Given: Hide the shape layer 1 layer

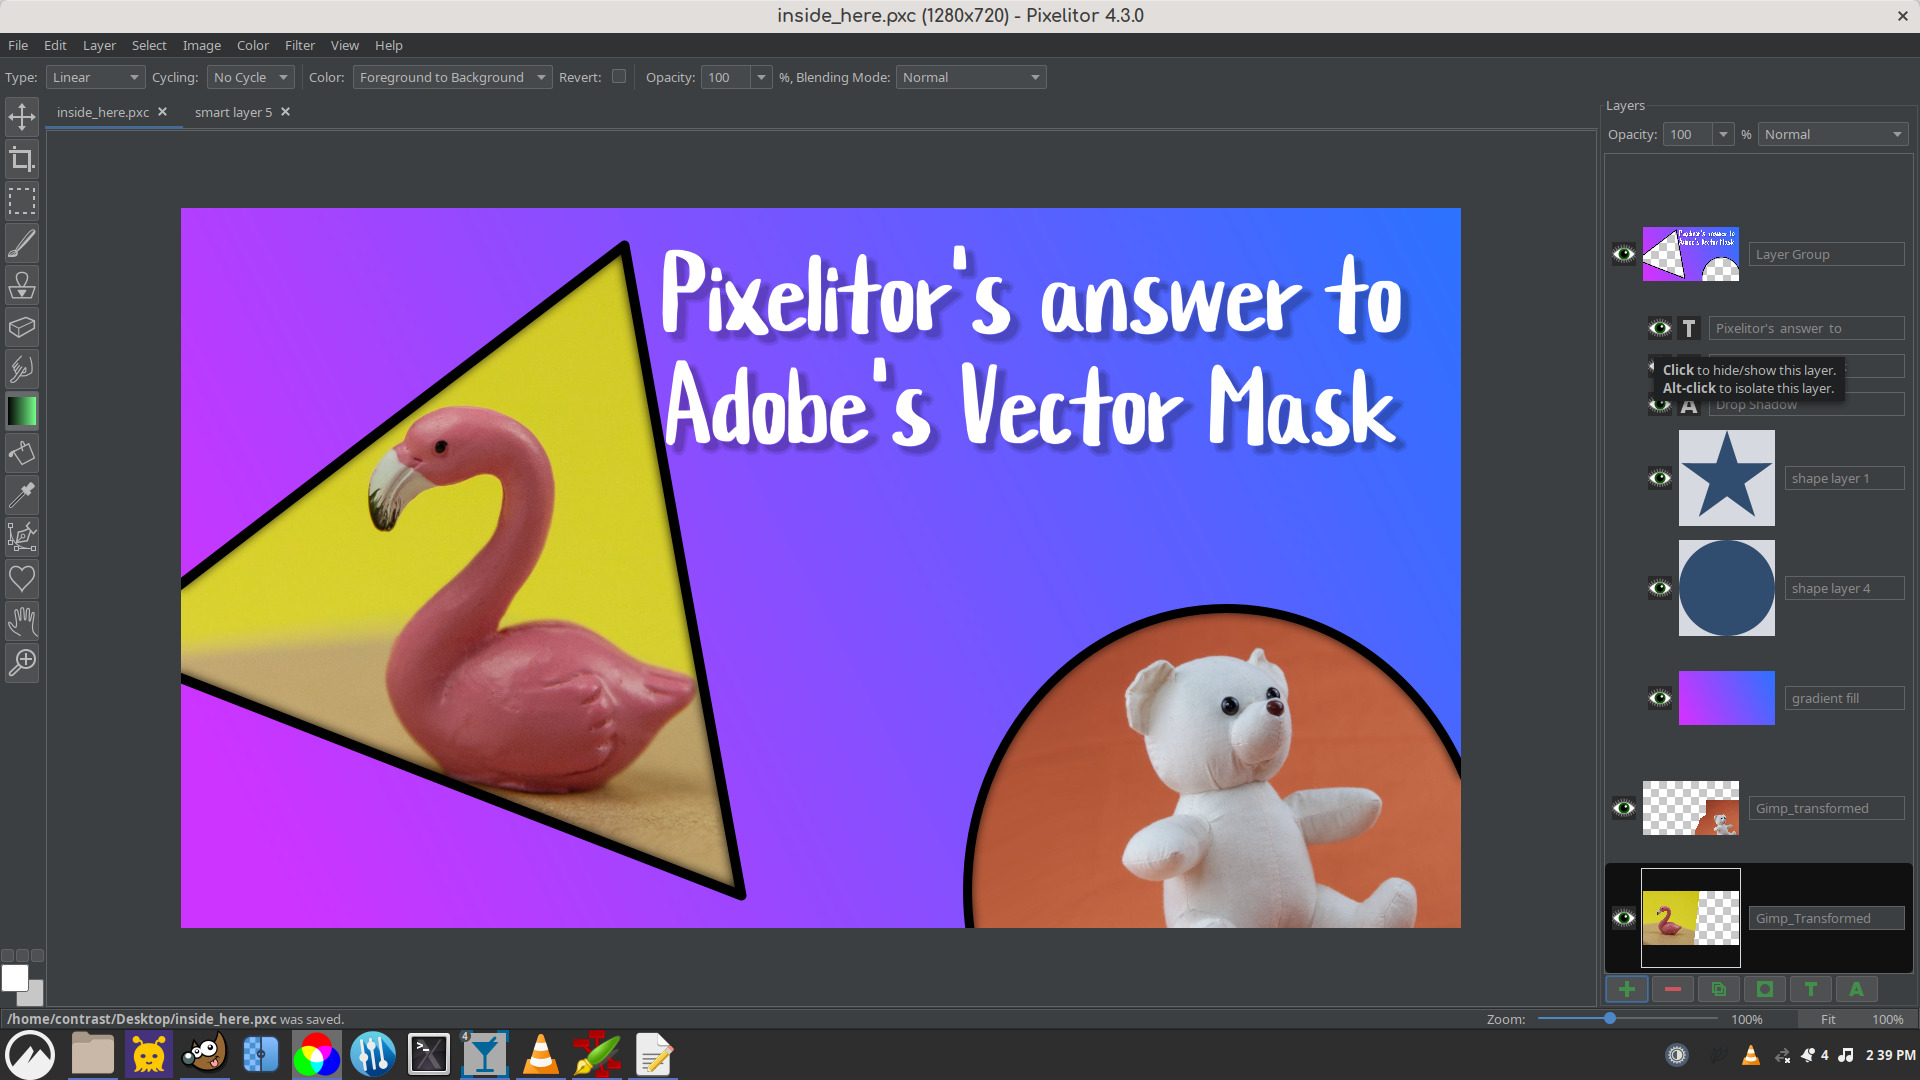Looking at the screenshot, I should 1659,478.
